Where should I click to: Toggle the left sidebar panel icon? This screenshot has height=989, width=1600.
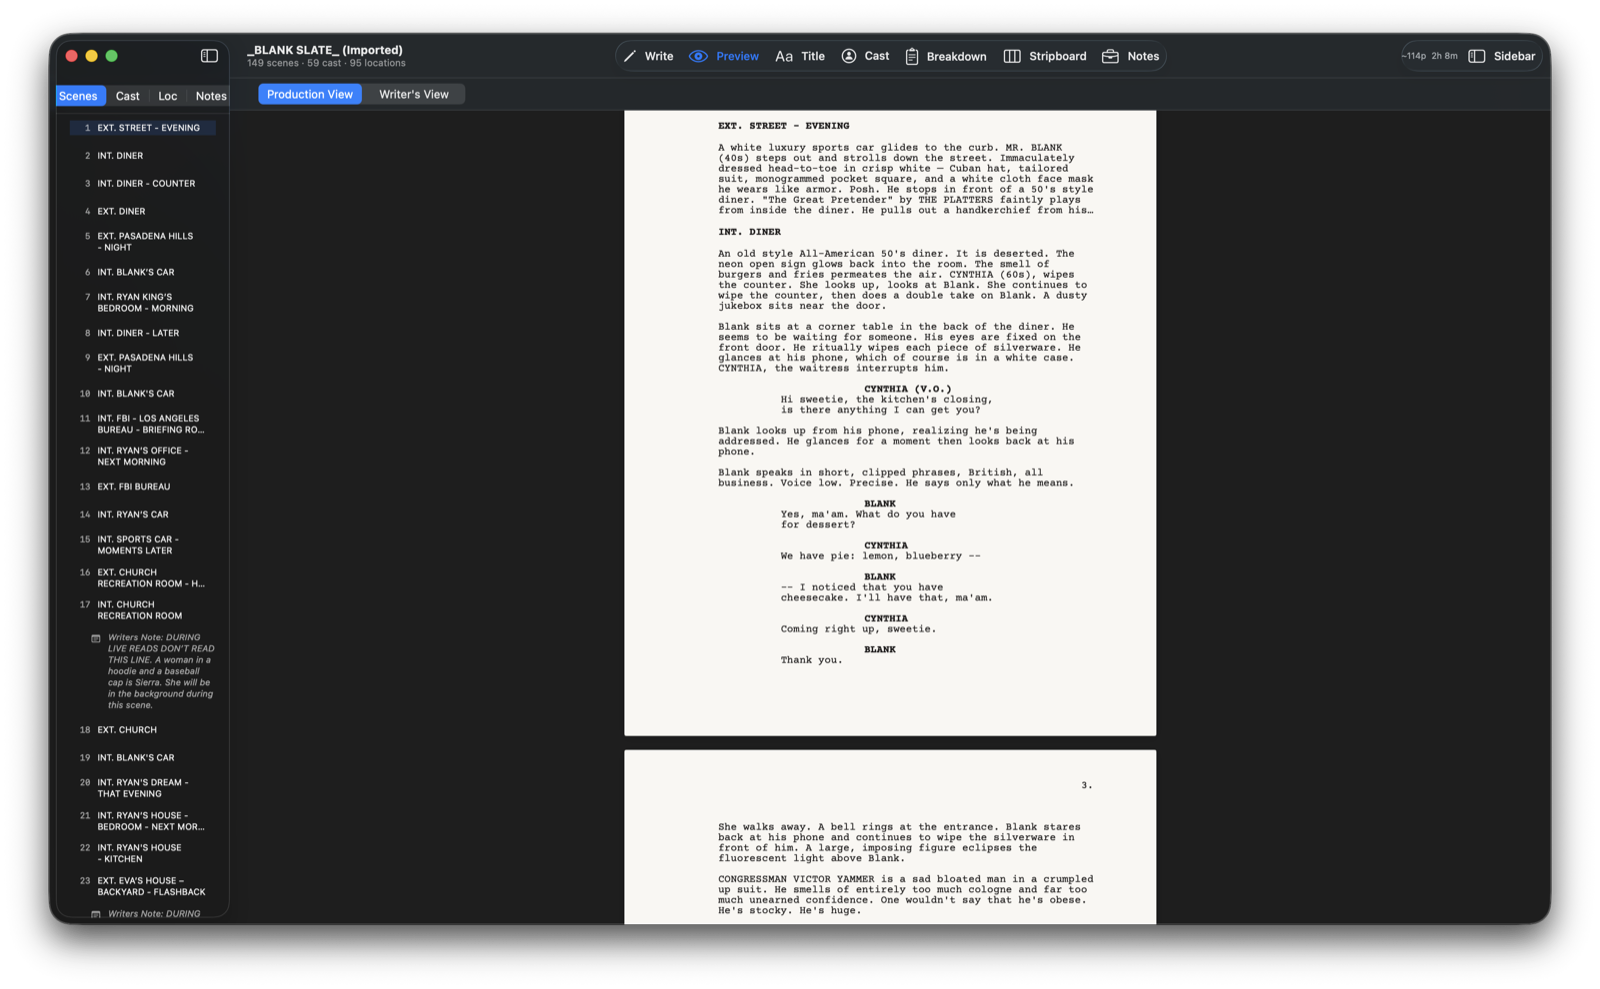209,56
